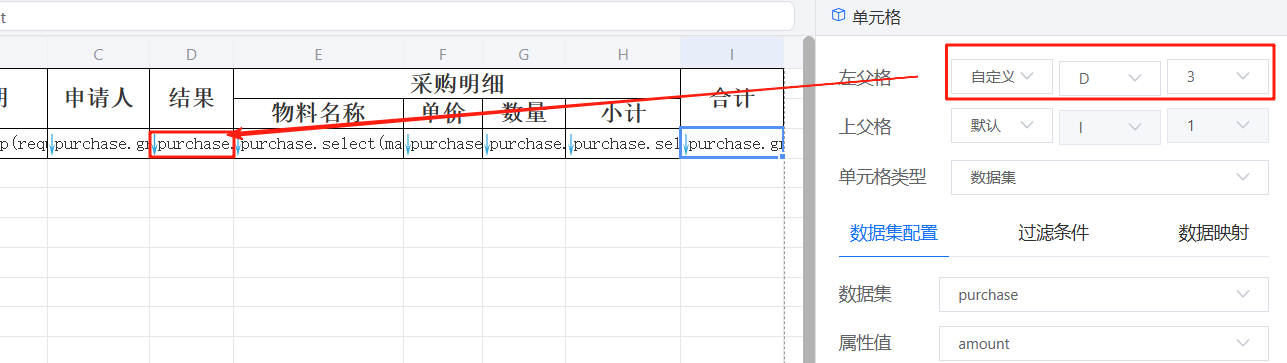Switch to the 数据映射 tab

1213,234
